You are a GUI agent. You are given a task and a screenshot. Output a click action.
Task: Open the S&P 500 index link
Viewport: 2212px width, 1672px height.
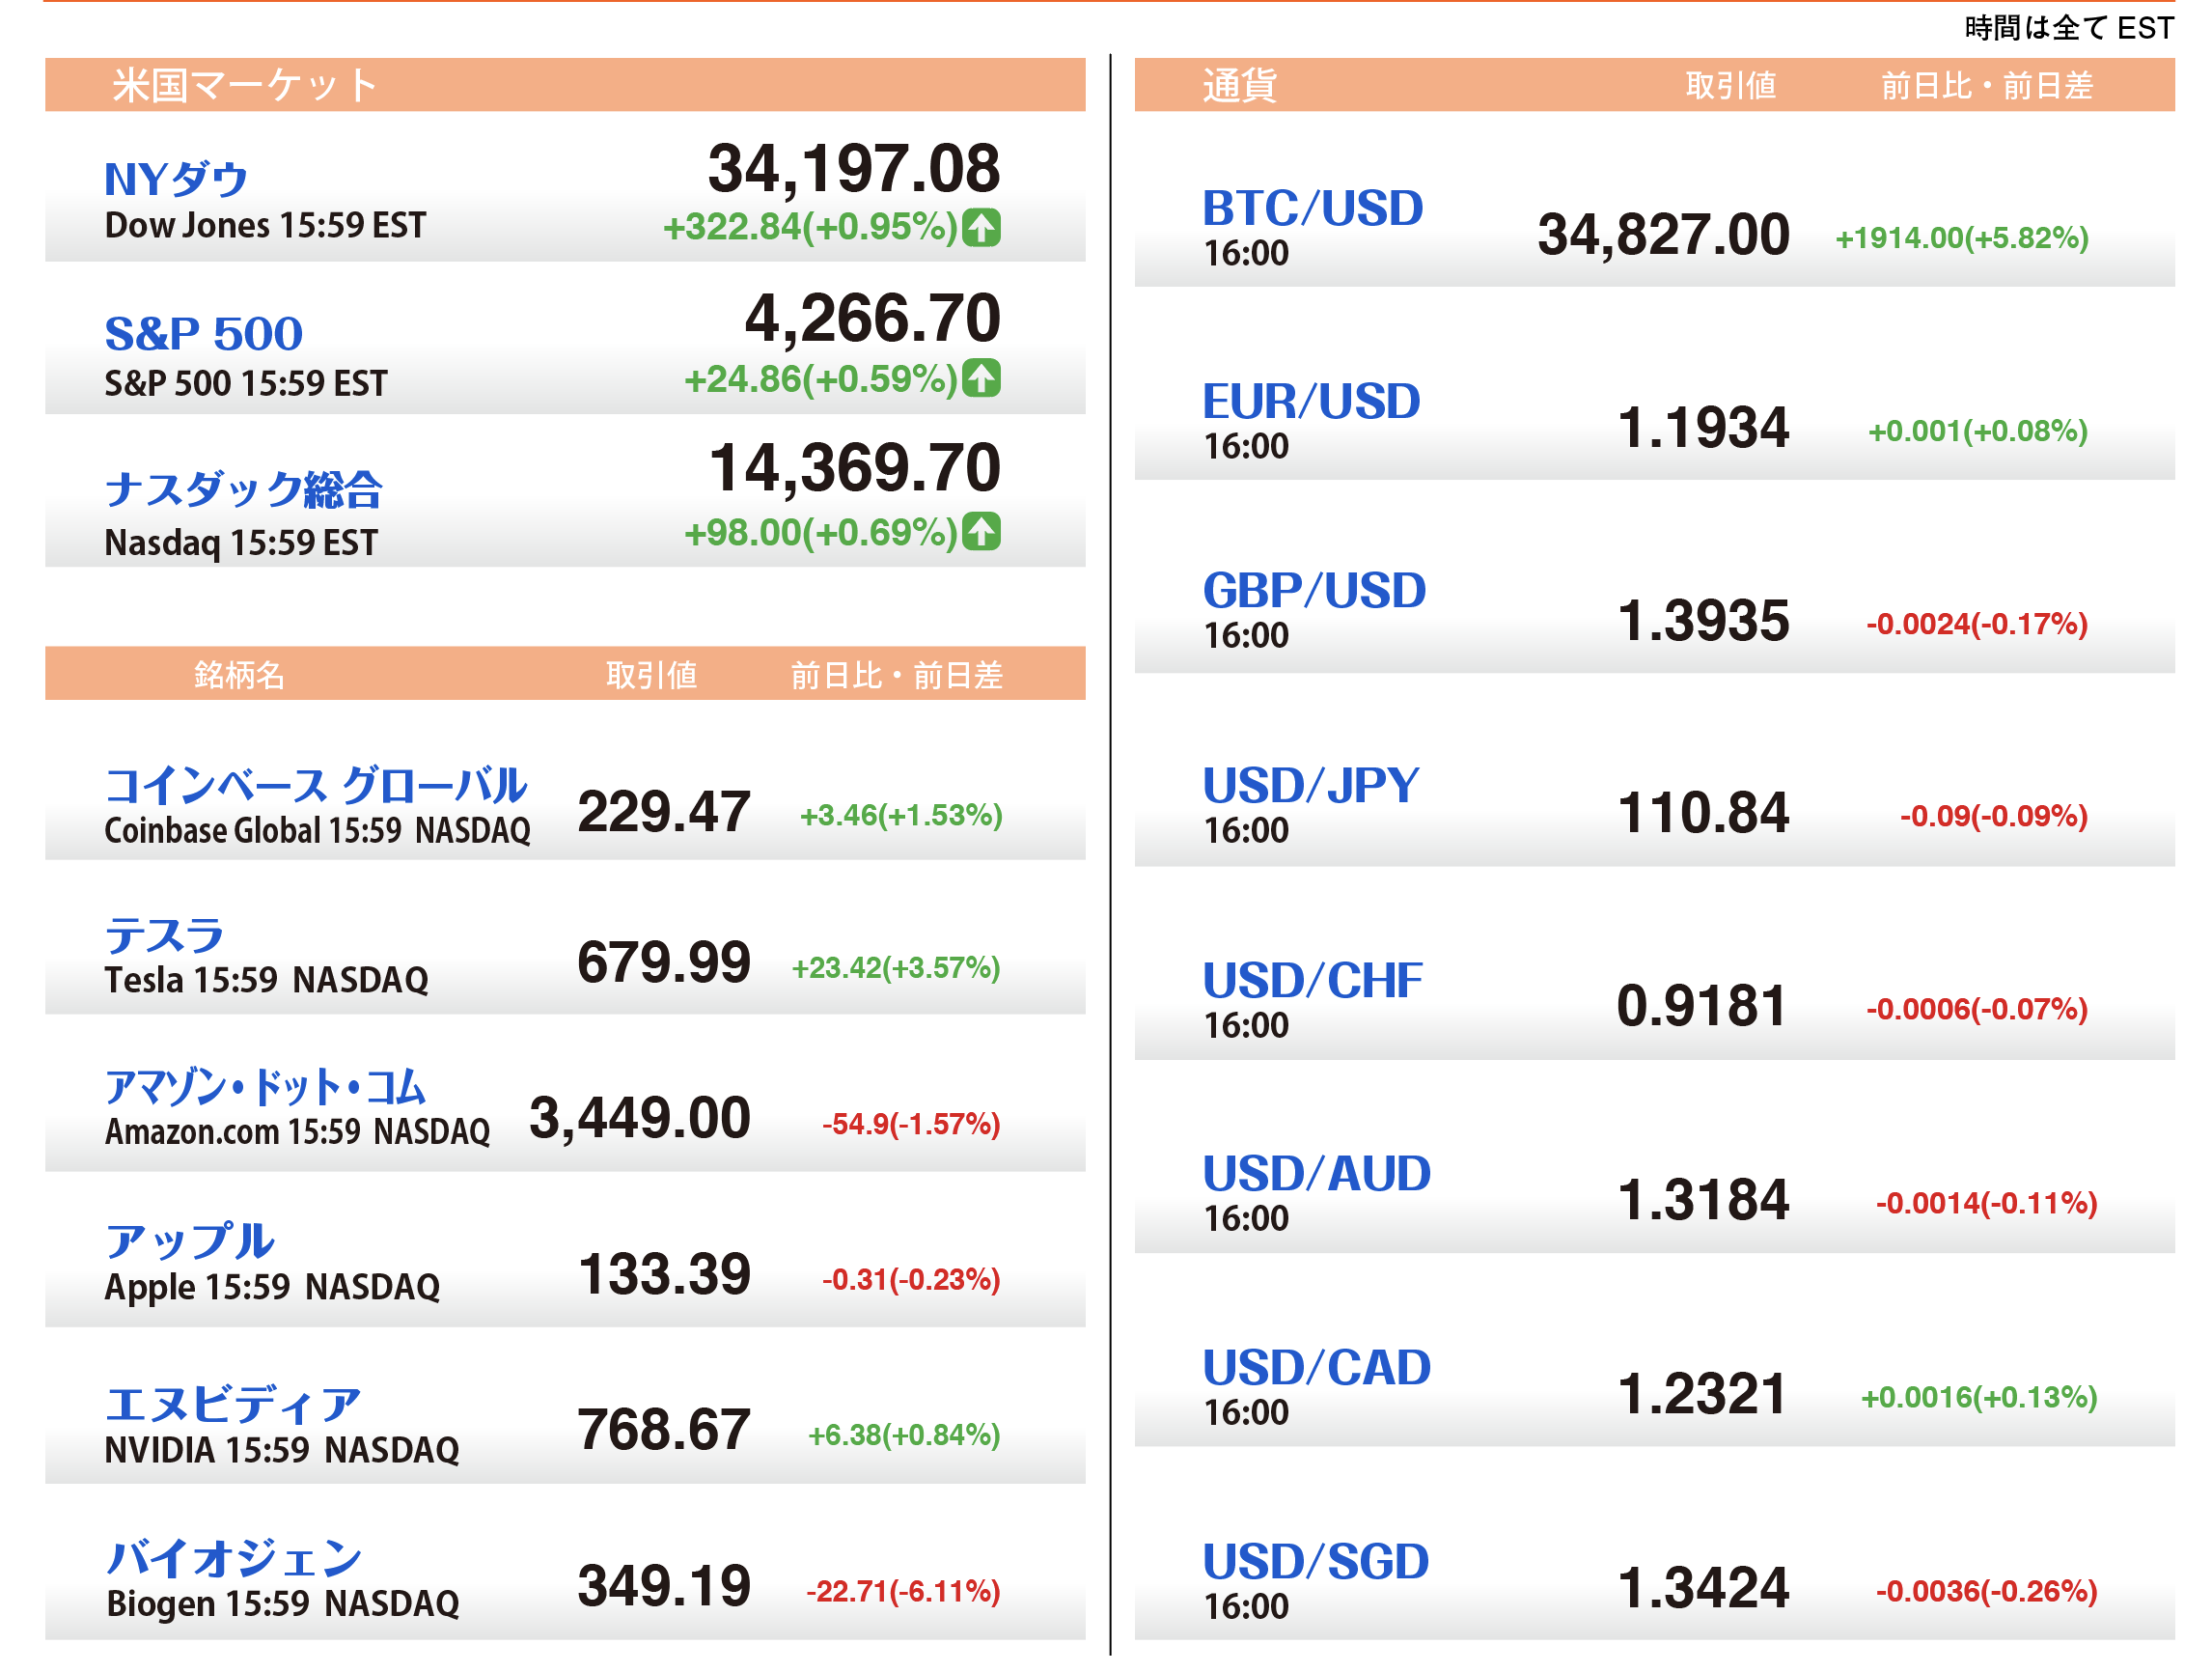[203, 333]
